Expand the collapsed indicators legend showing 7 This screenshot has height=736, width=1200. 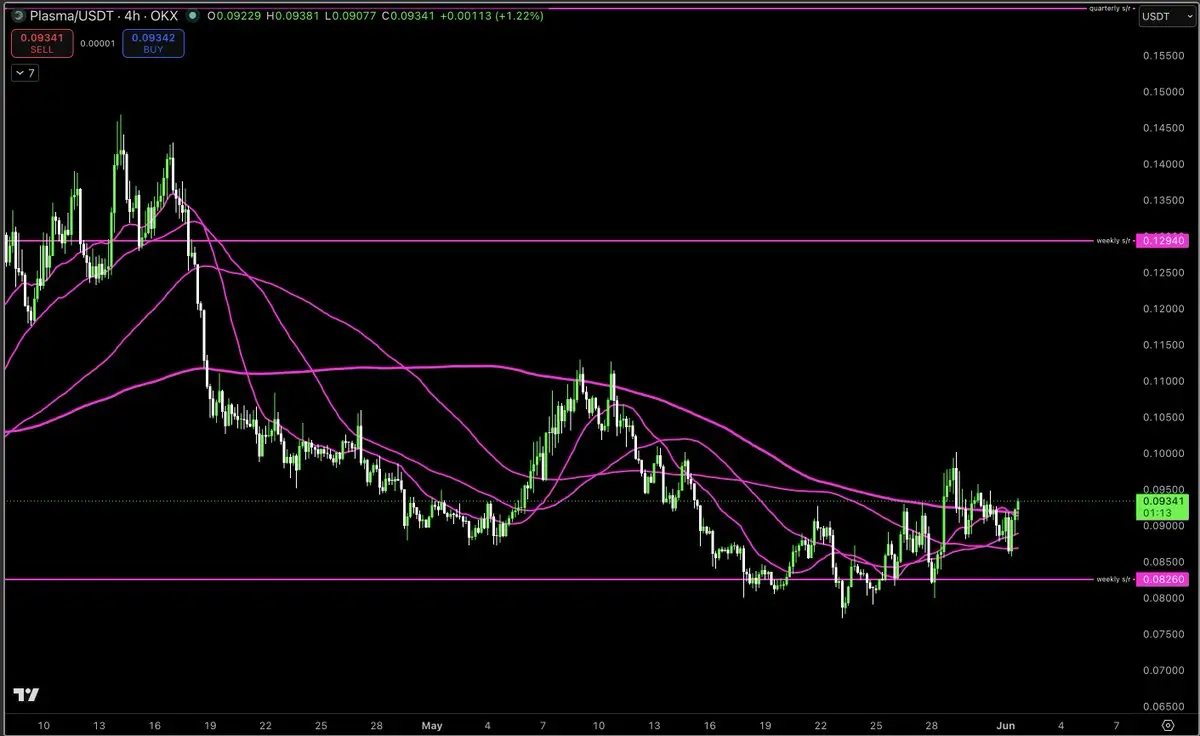click(25, 73)
